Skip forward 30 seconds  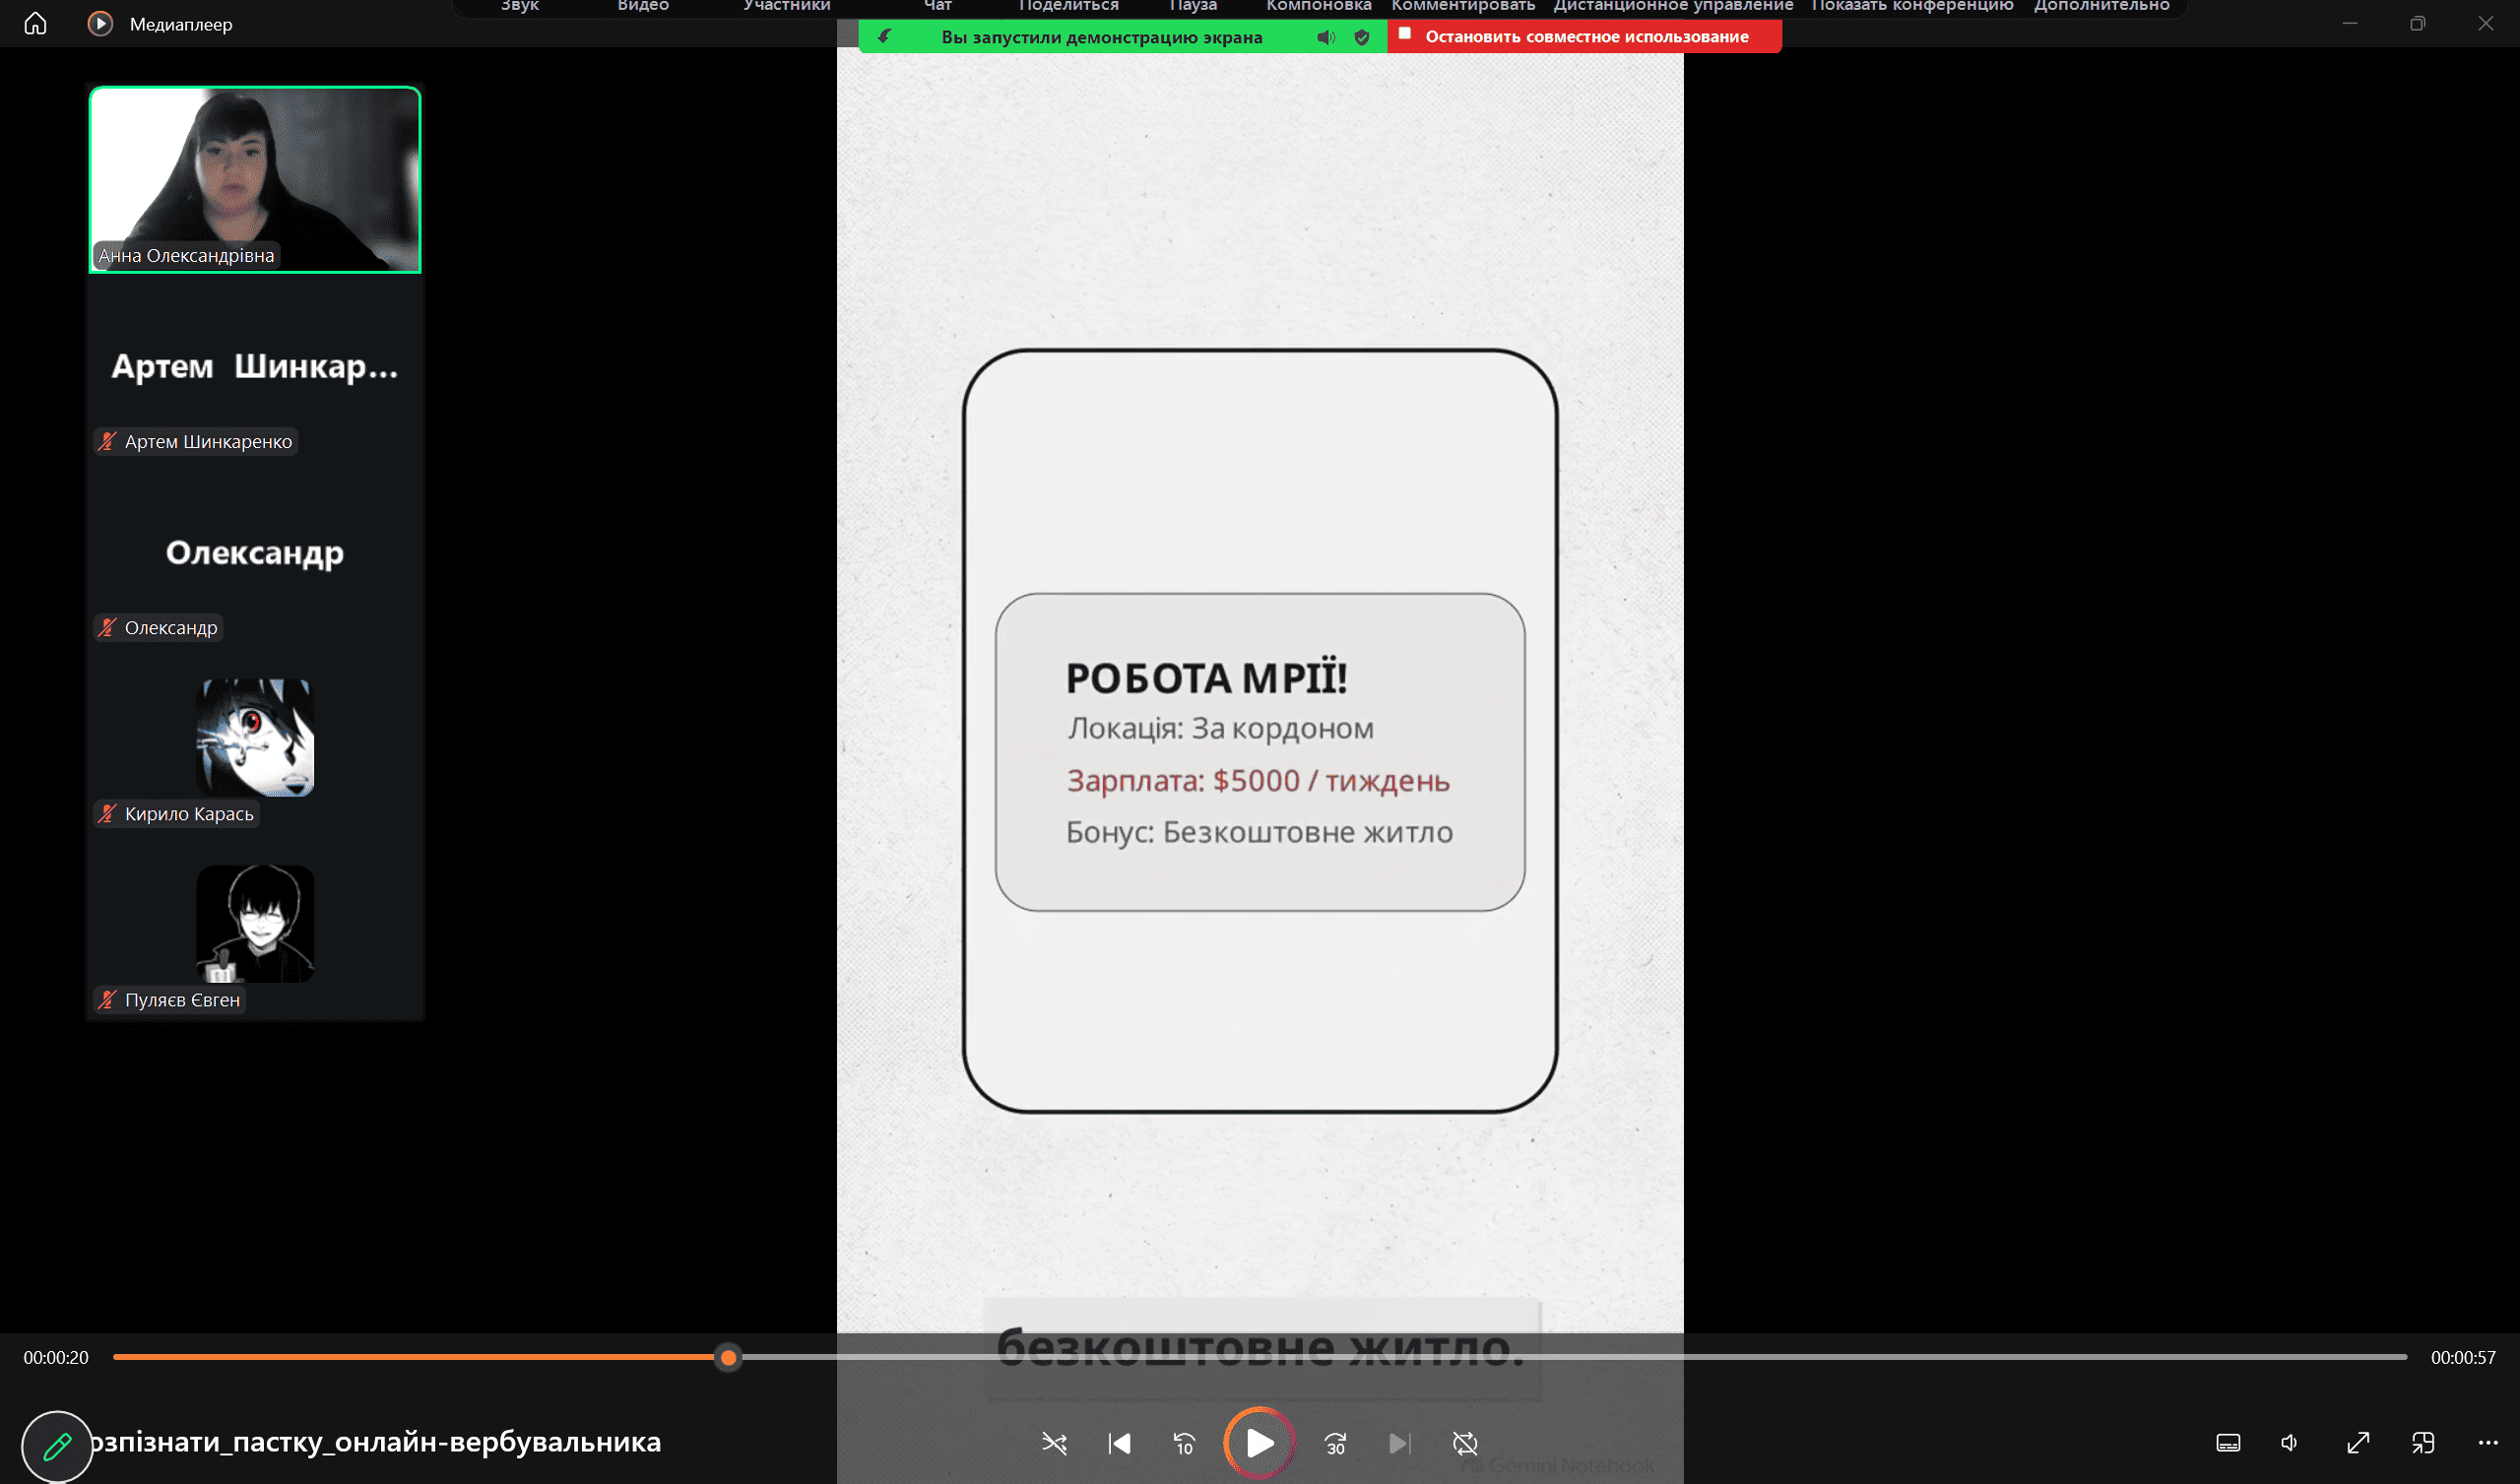point(1335,1443)
